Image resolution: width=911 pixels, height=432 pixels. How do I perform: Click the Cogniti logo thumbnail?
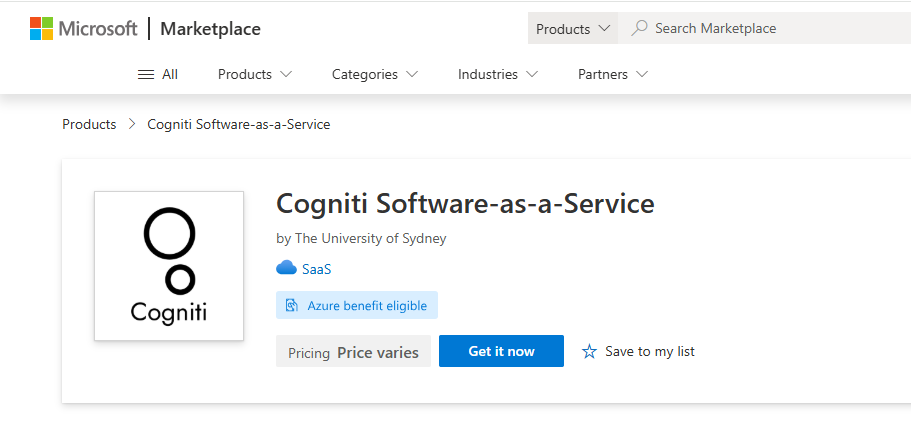pyautogui.click(x=169, y=266)
